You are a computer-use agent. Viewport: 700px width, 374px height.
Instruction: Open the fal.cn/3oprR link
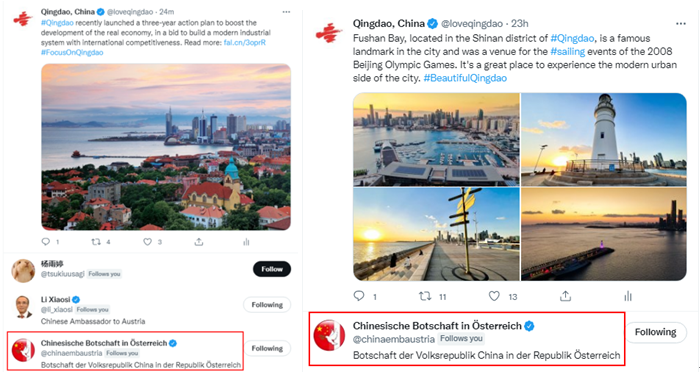[x=245, y=43]
